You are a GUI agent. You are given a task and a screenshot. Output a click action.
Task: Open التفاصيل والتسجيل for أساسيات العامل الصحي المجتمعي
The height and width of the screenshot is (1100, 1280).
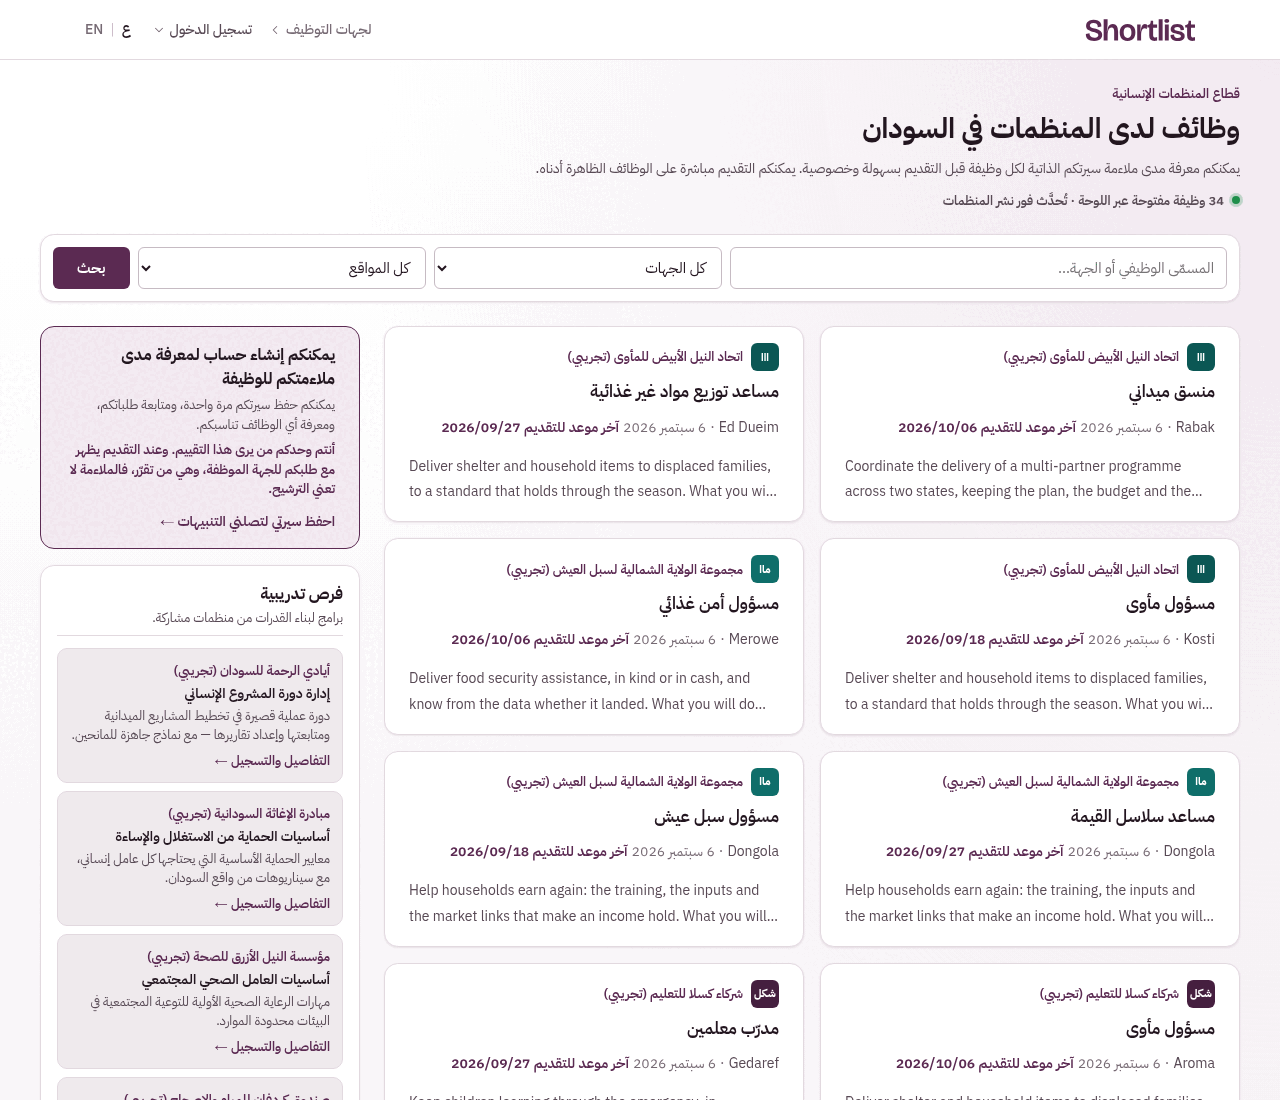click(x=272, y=1047)
